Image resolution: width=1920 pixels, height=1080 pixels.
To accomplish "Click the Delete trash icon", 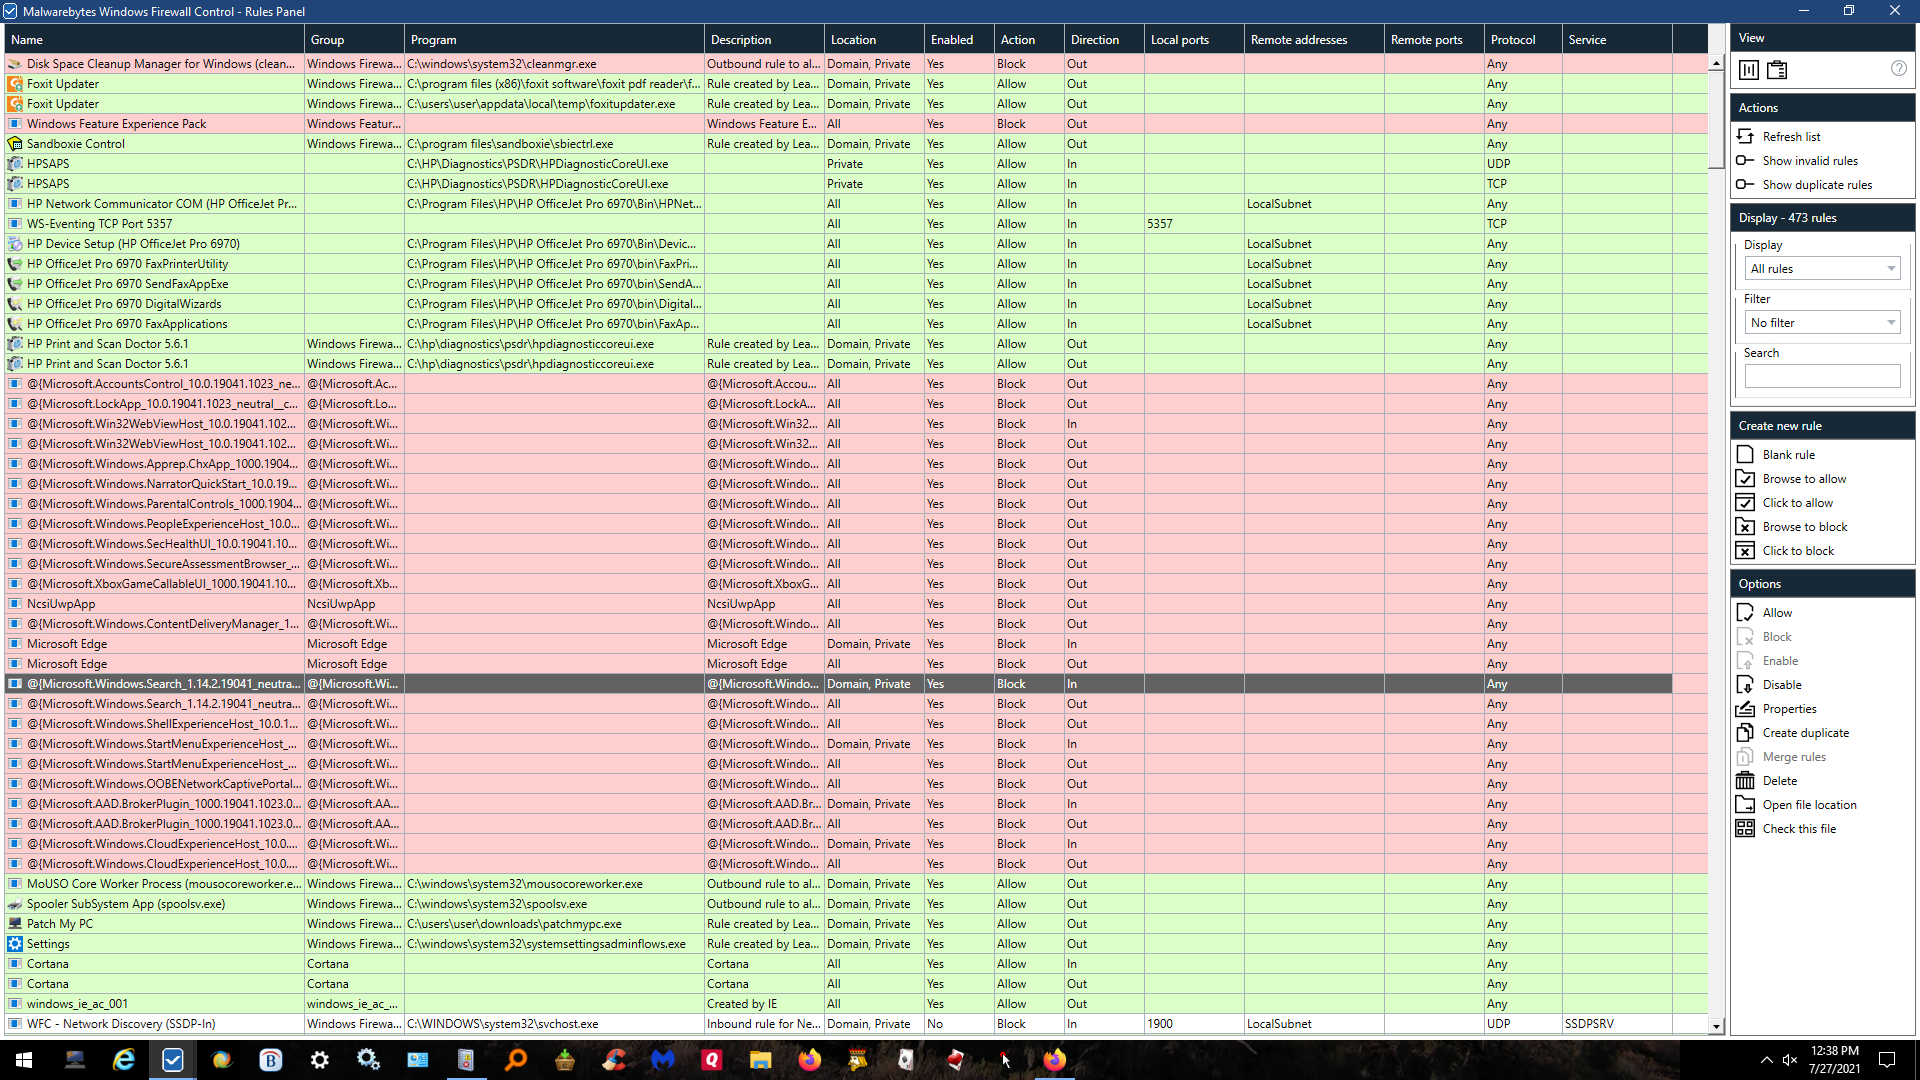I will [x=1745, y=781].
